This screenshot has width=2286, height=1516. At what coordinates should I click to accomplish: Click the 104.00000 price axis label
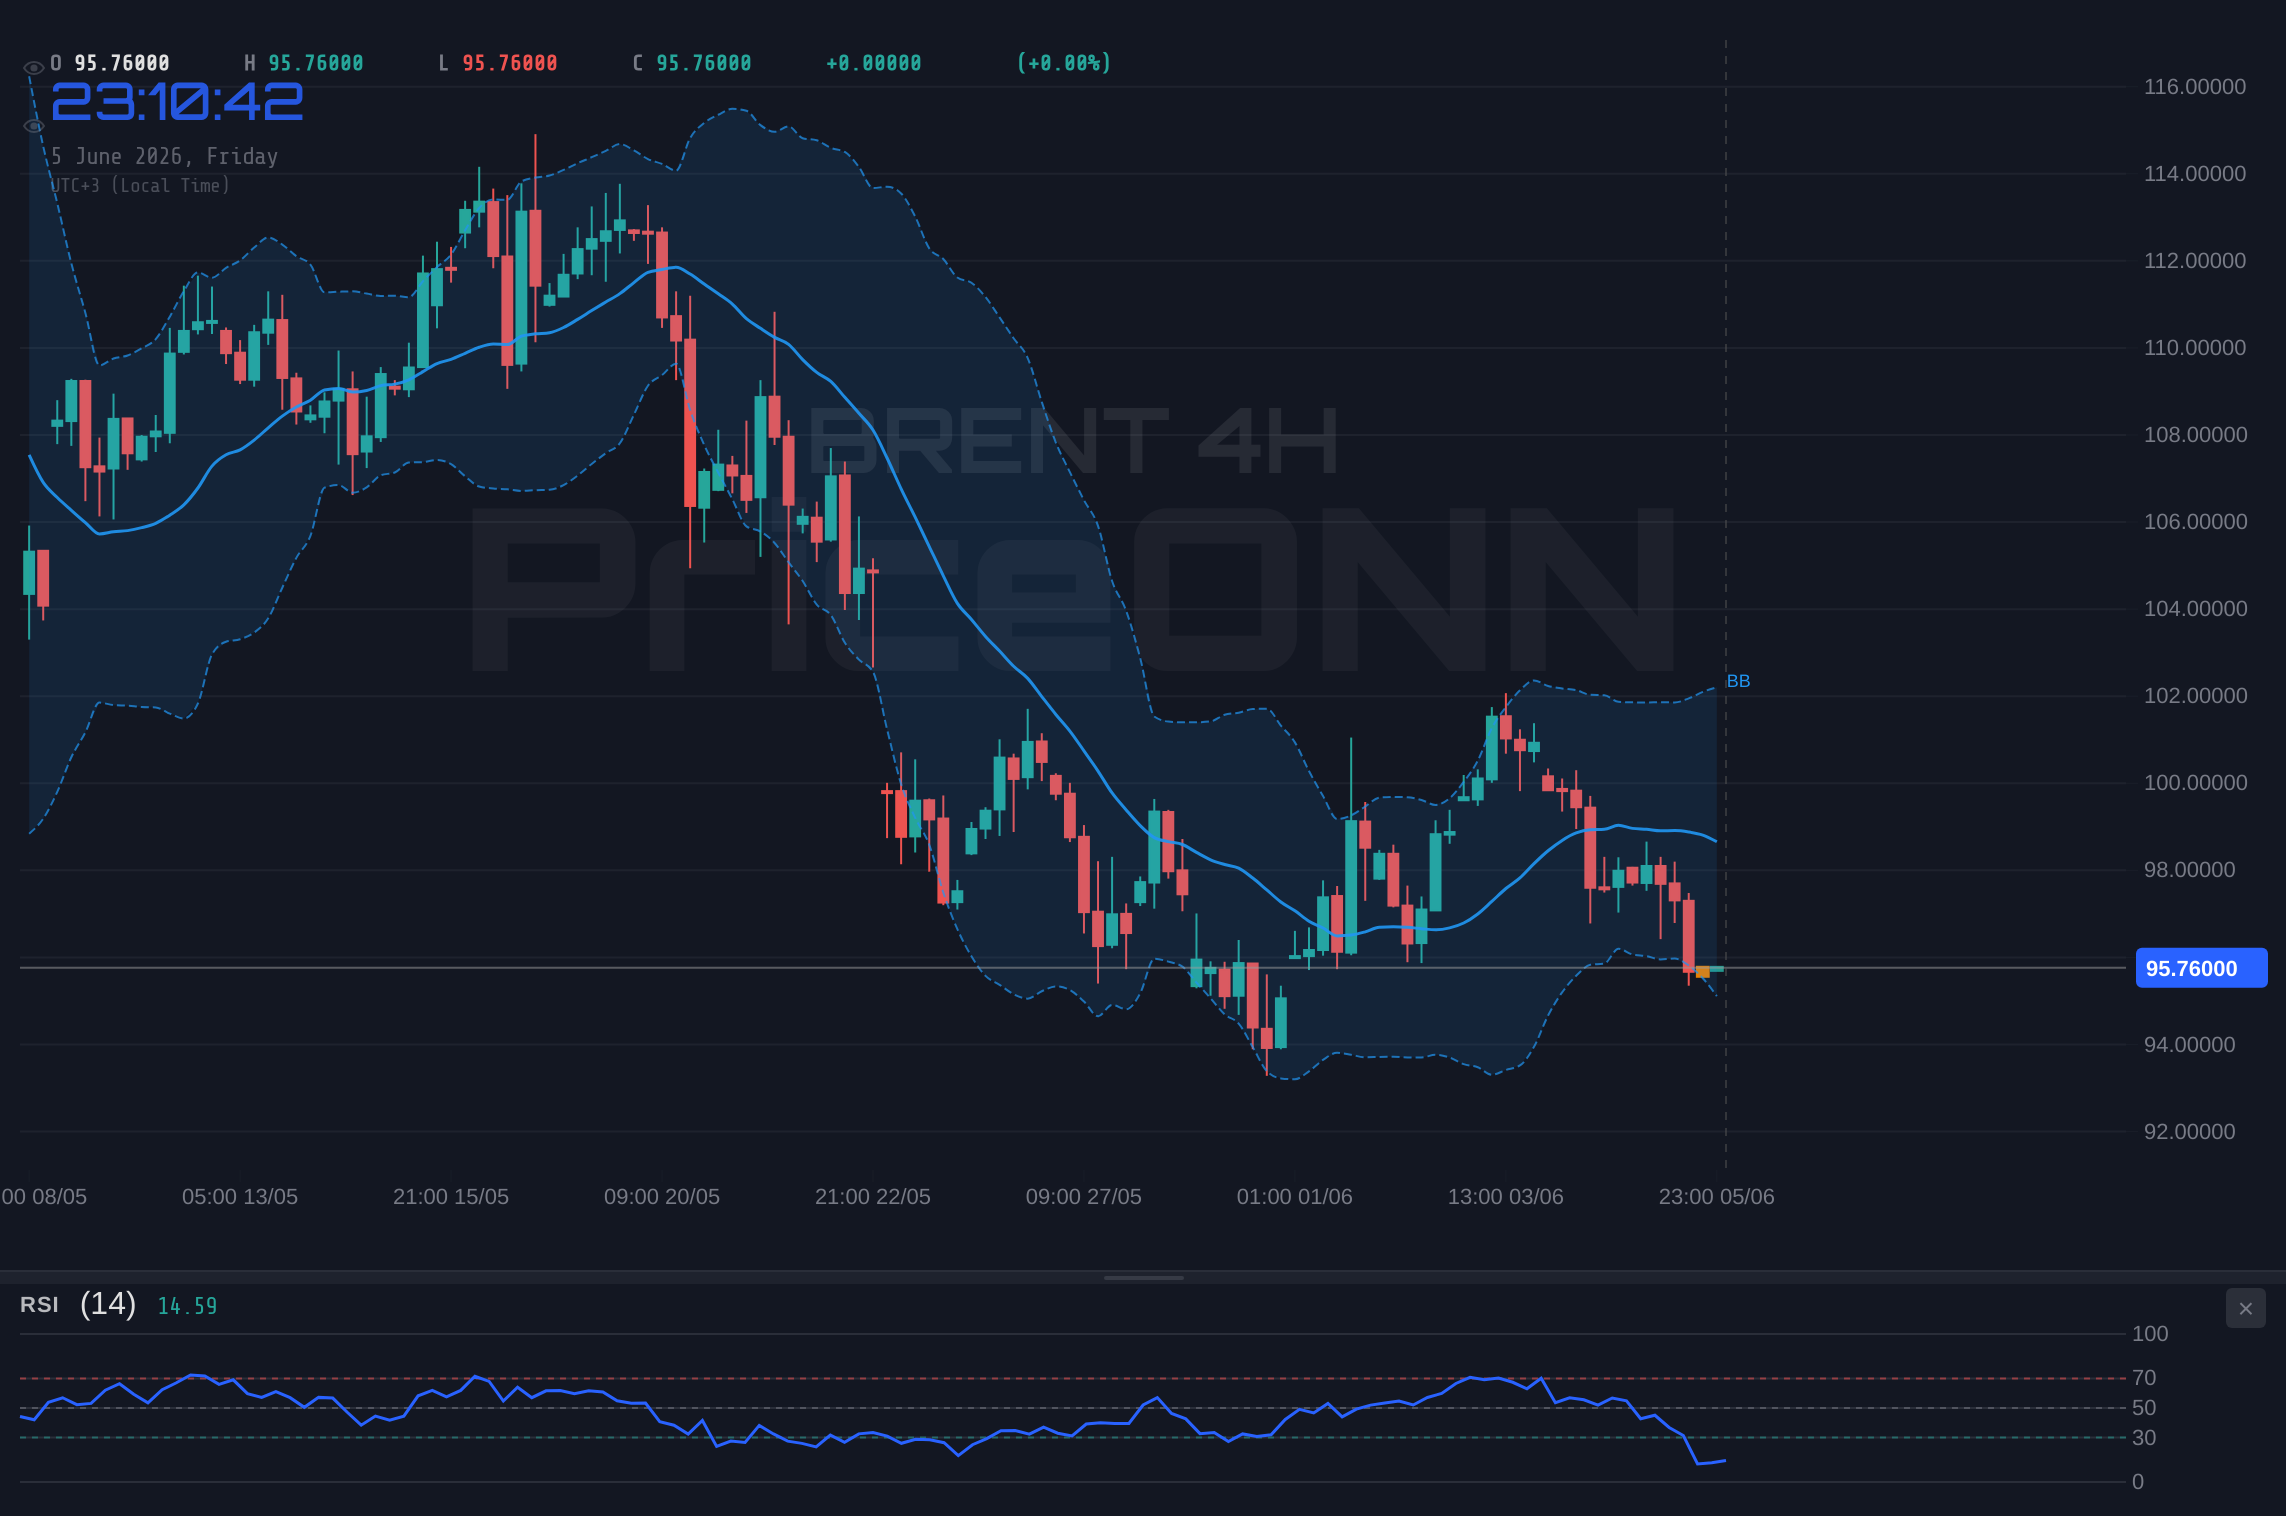coord(2195,609)
